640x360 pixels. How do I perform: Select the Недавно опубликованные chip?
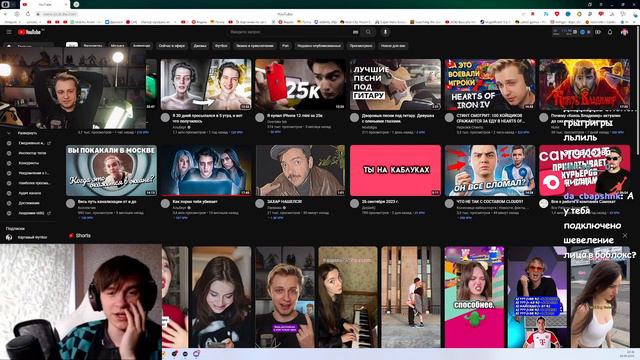pos(319,46)
